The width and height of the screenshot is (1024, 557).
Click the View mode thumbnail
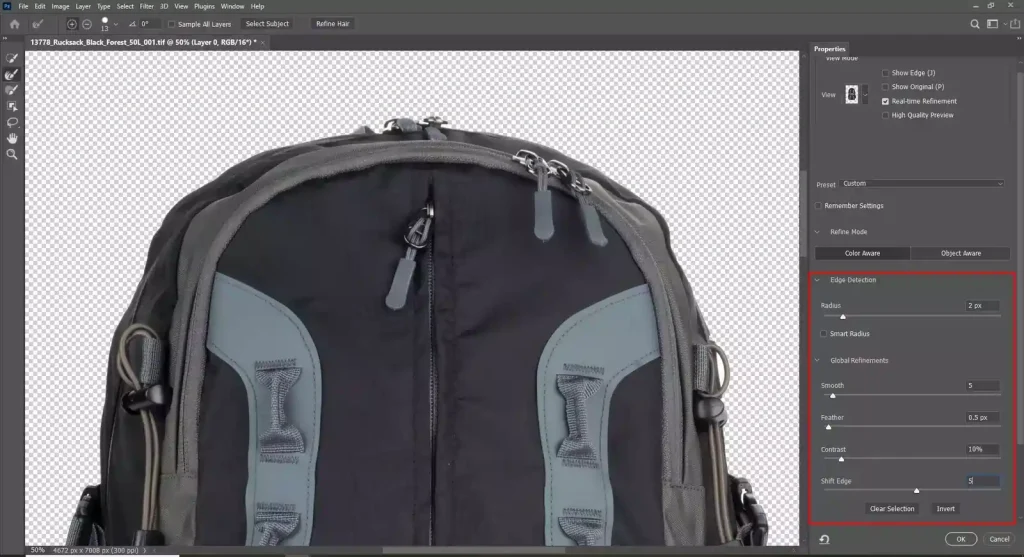[x=852, y=95]
